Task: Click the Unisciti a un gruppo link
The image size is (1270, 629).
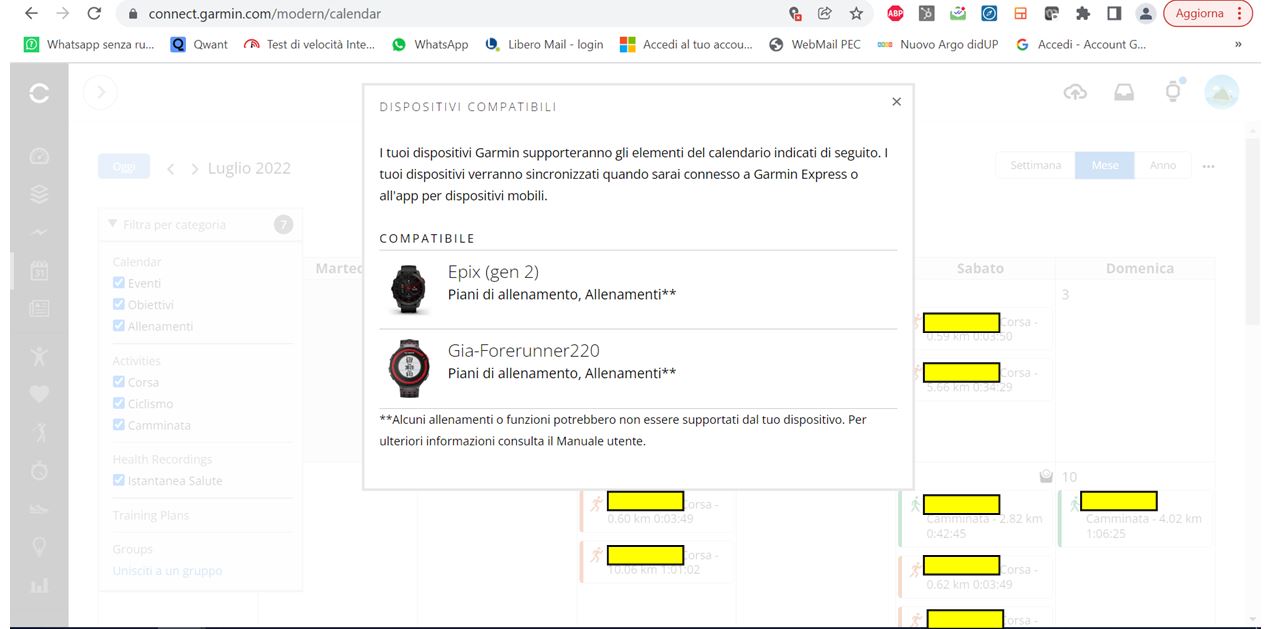Action: coord(167,571)
